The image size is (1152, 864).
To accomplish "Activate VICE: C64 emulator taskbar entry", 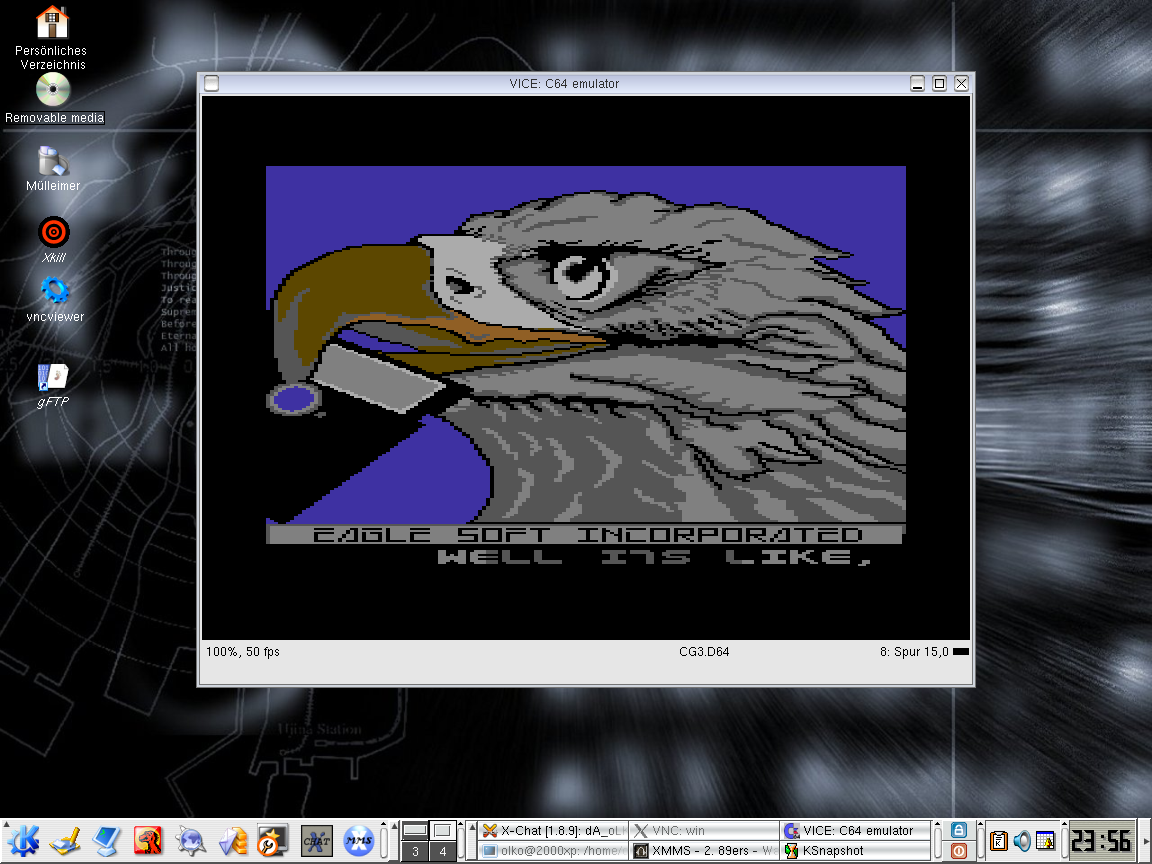I will coord(855,831).
